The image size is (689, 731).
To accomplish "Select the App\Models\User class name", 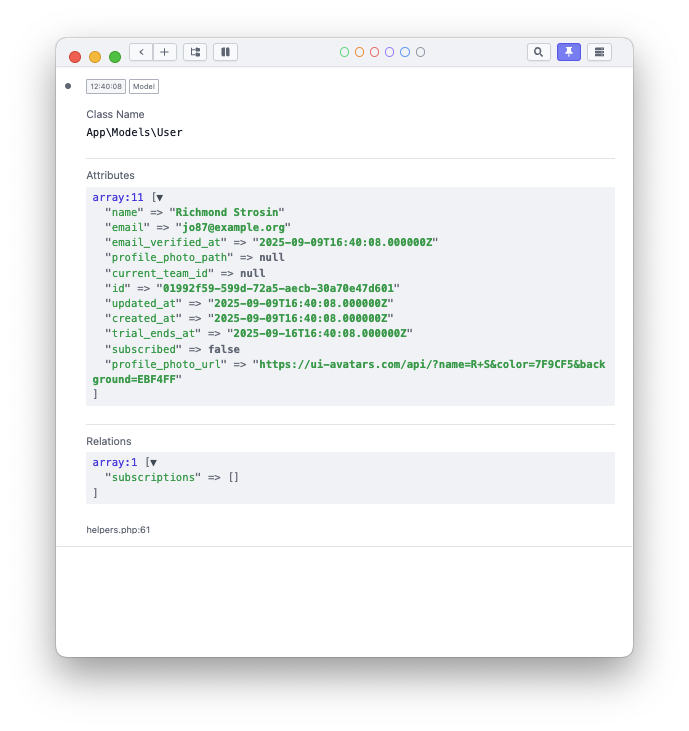I will click(x=134, y=132).
